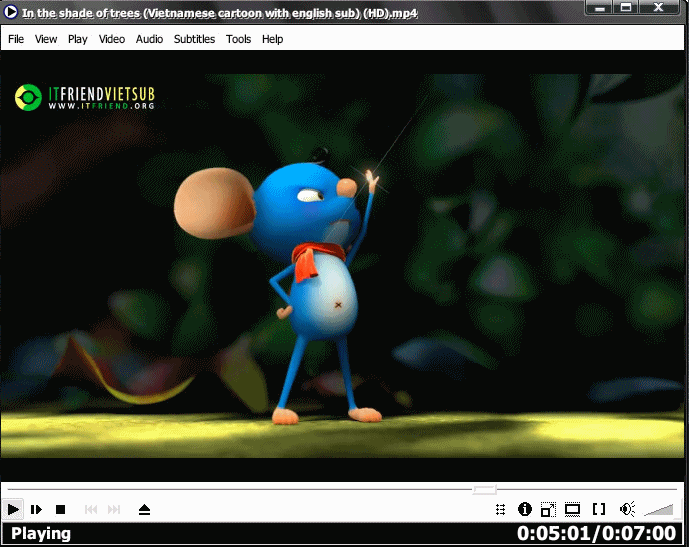Click the video resize/zoom icon
The width and height of the screenshot is (689, 547).
(x=548, y=509)
